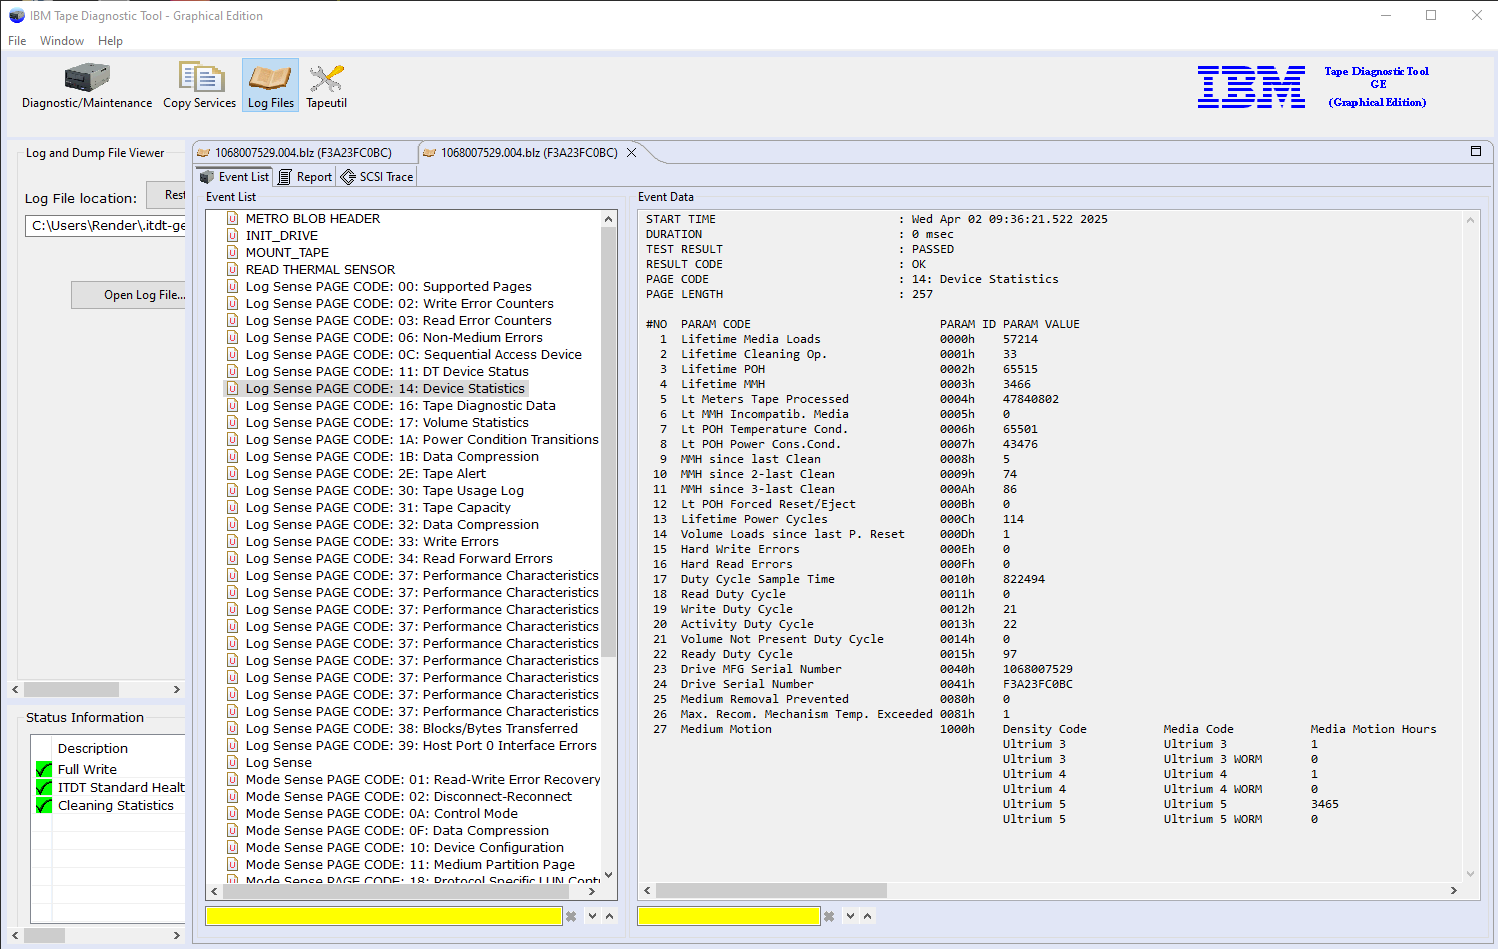Click the Full Write status check icon
Screen dimensions: 1498x949
point(44,769)
